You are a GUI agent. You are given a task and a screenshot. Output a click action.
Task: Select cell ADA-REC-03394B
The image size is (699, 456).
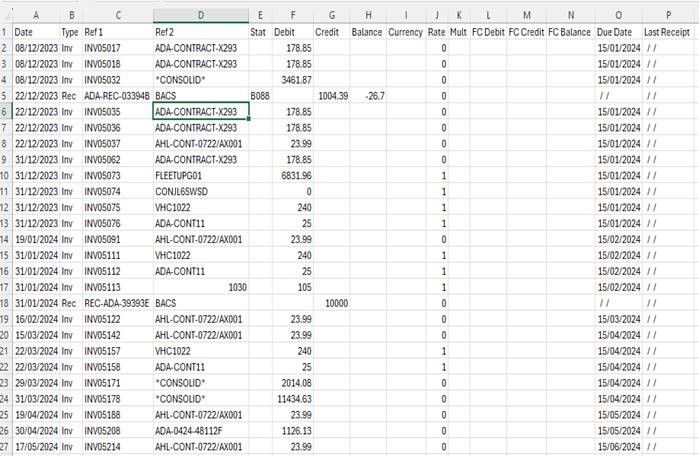118,96
